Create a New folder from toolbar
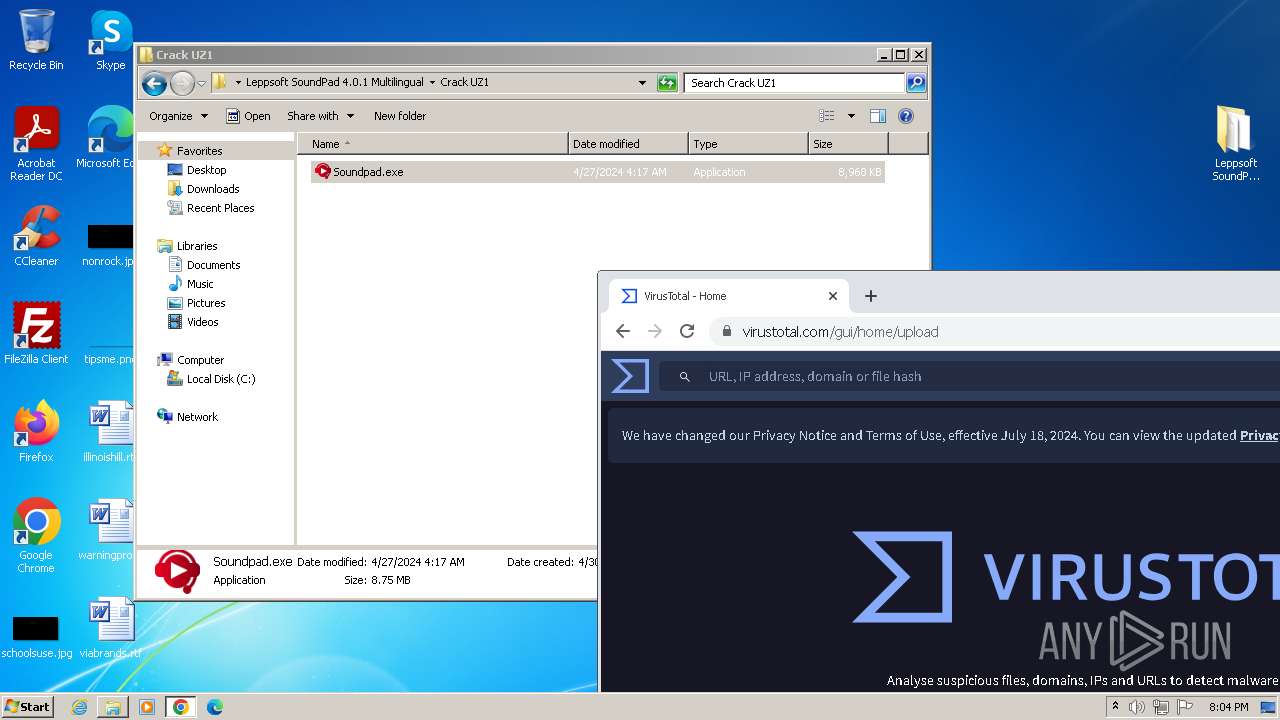Image resolution: width=1280 pixels, height=720 pixels. (400, 116)
